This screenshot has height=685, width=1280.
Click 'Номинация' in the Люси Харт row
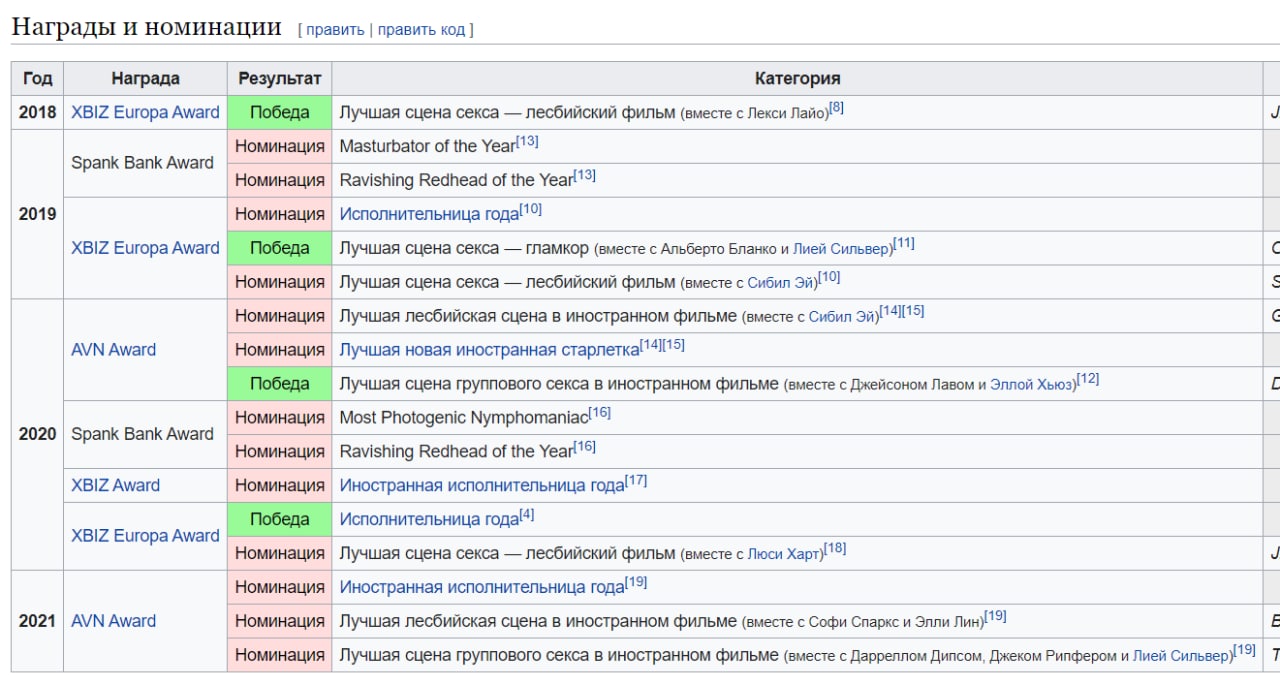click(280, 553)
